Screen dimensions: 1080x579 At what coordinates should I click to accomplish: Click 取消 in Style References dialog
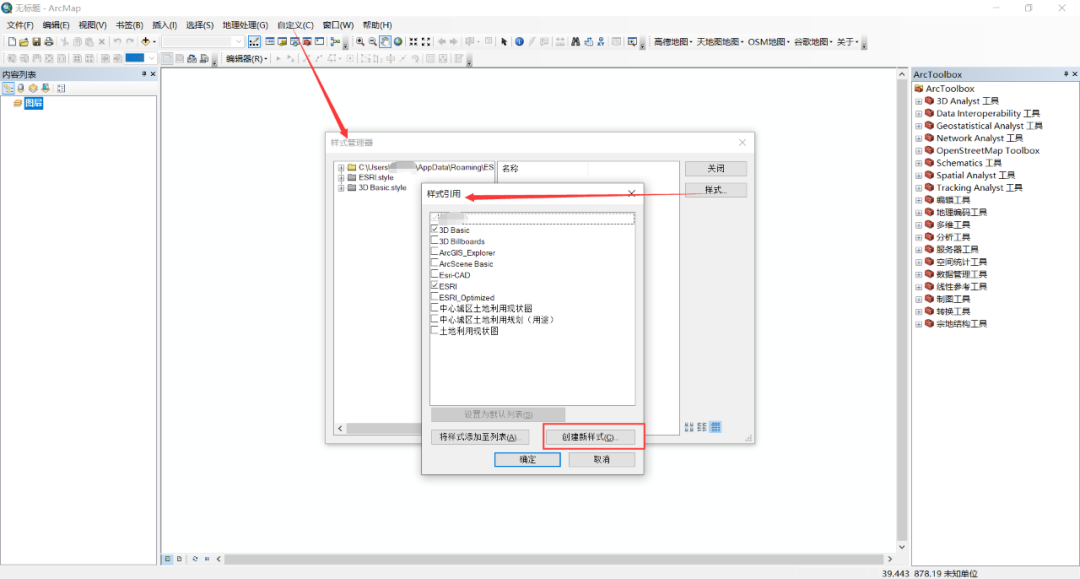pyautogui.click(x=601, y=459)
